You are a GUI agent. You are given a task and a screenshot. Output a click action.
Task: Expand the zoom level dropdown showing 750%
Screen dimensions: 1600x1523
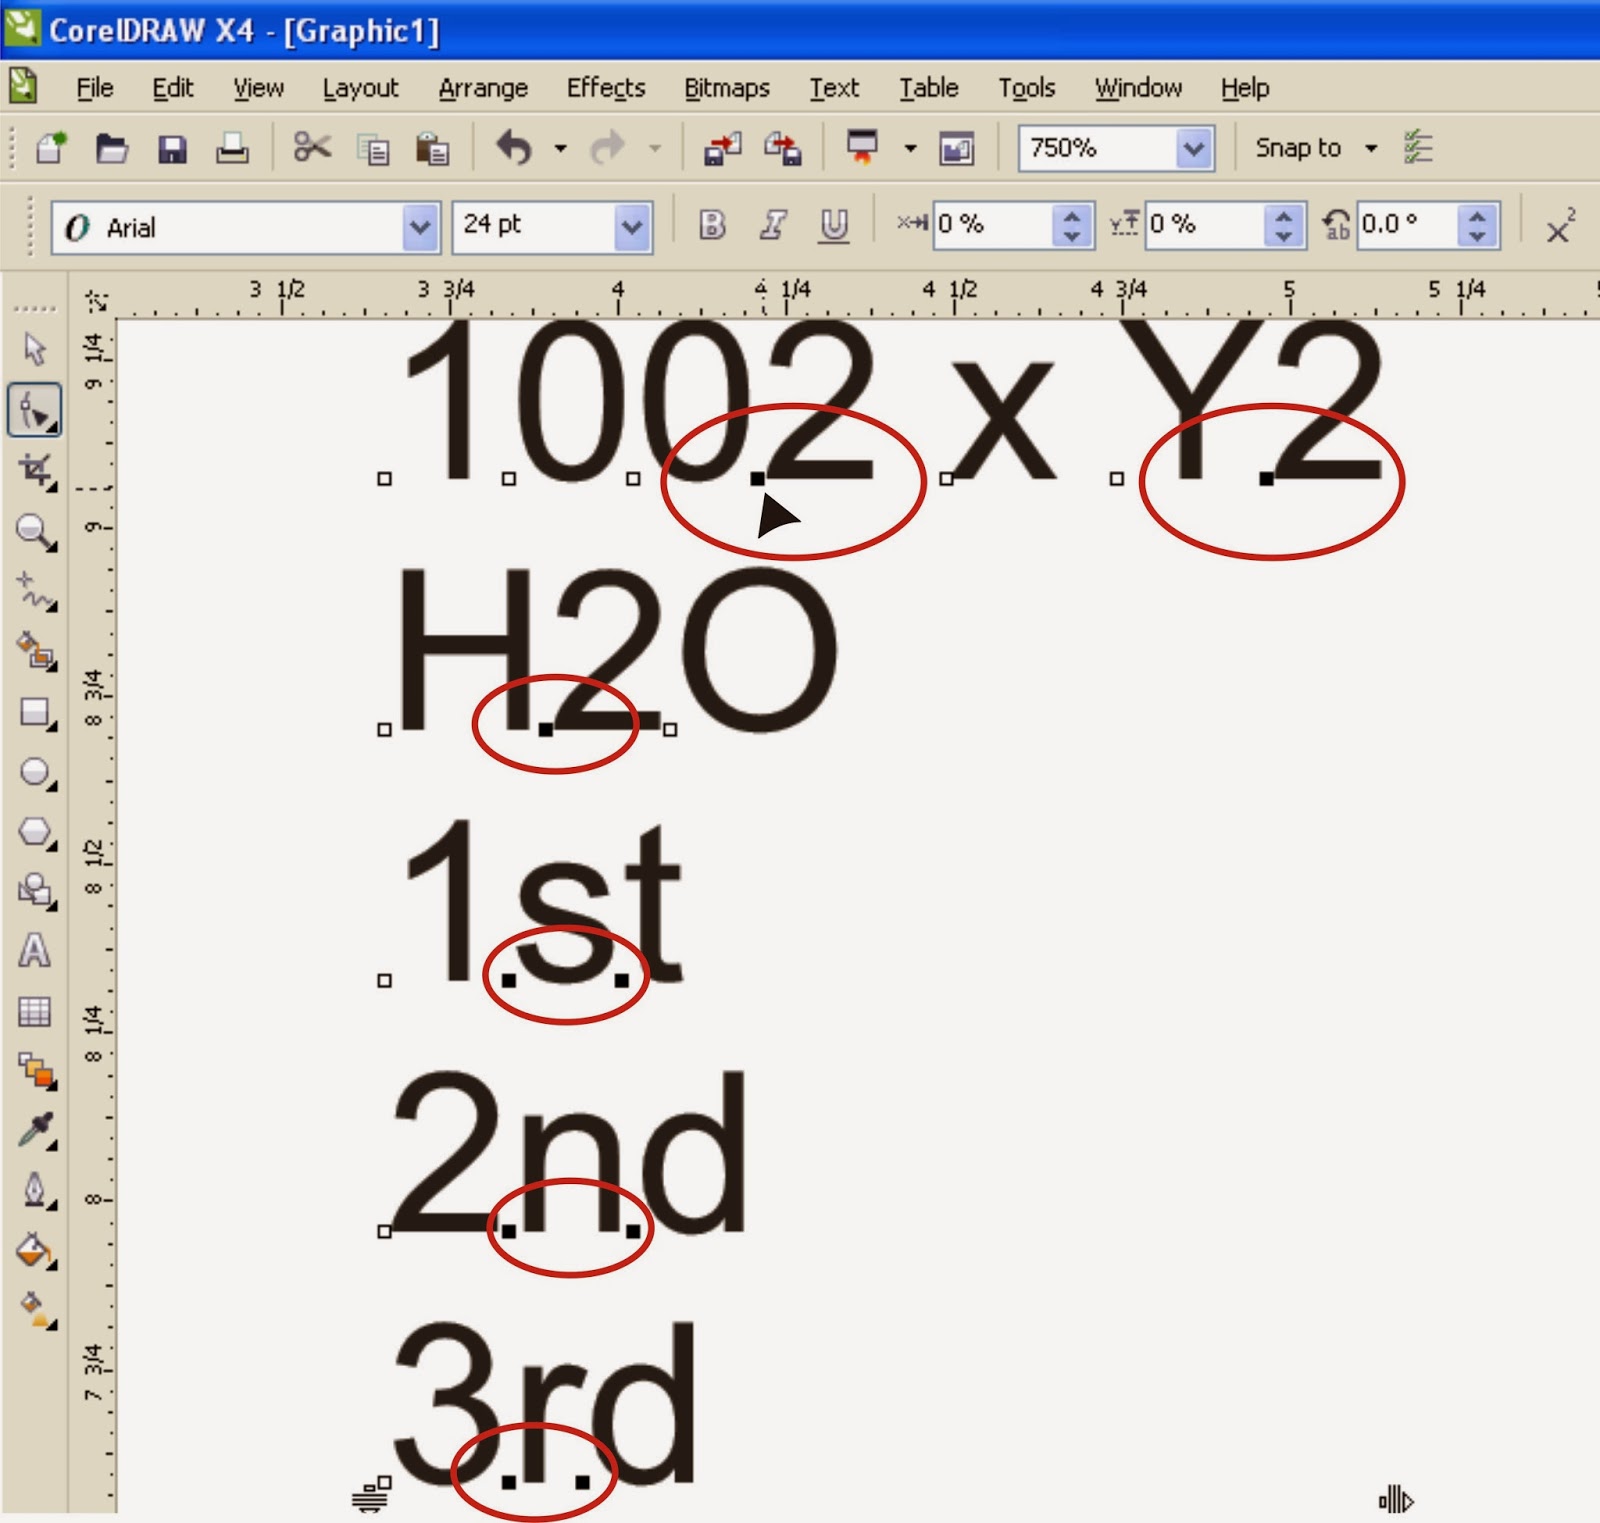point(1193,148)
